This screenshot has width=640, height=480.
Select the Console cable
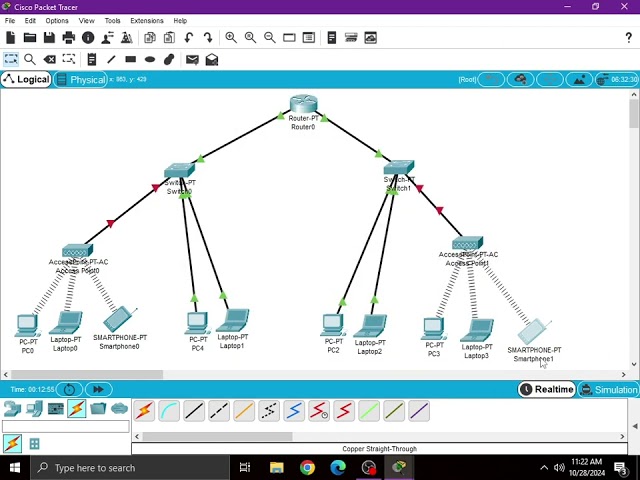(x=169, y=411)
